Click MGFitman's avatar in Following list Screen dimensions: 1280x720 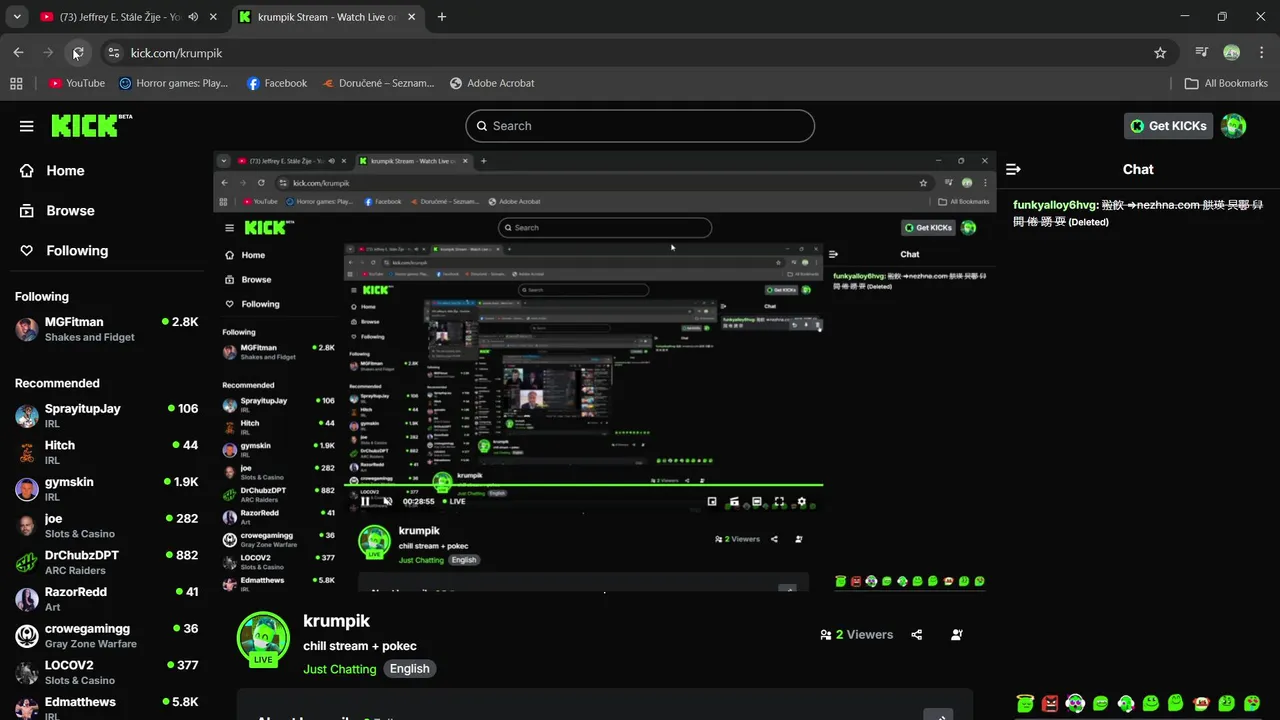click(x=27, y=329)
